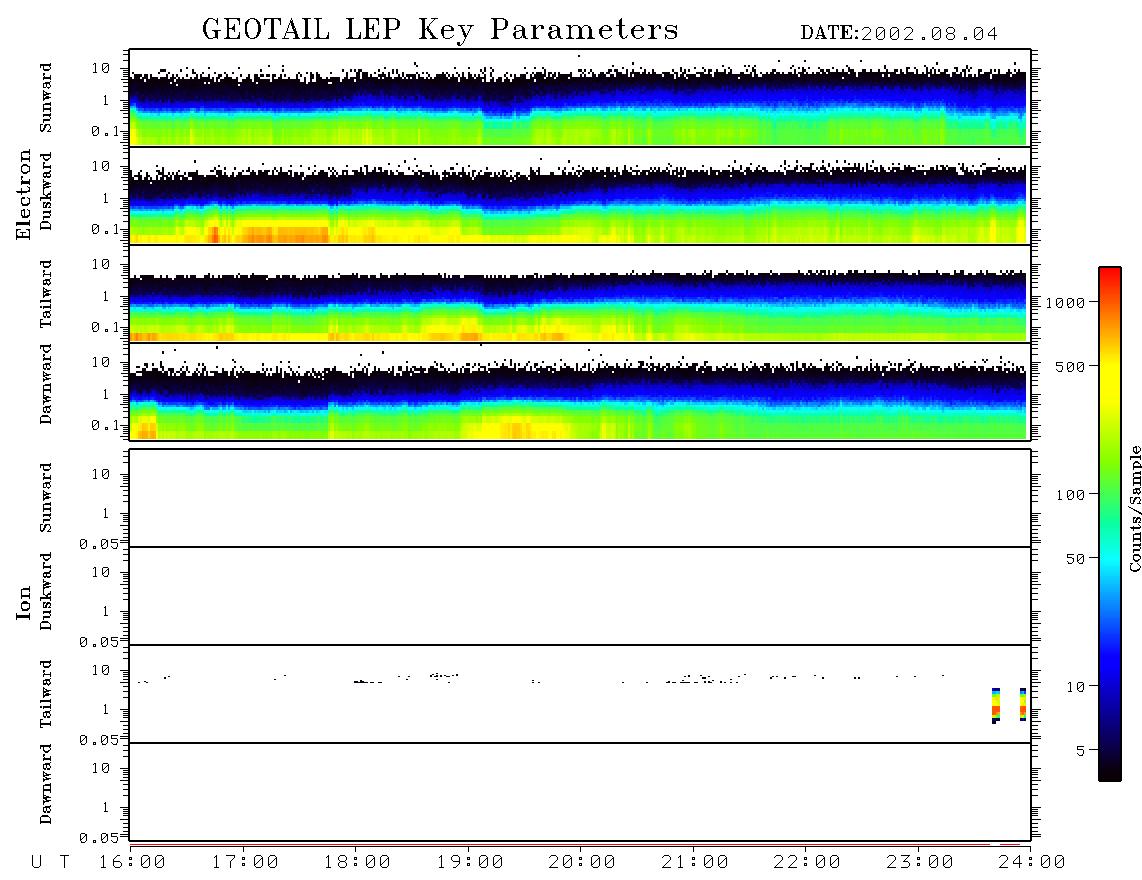Click the 17:00 time axis label

pos(245,862)
